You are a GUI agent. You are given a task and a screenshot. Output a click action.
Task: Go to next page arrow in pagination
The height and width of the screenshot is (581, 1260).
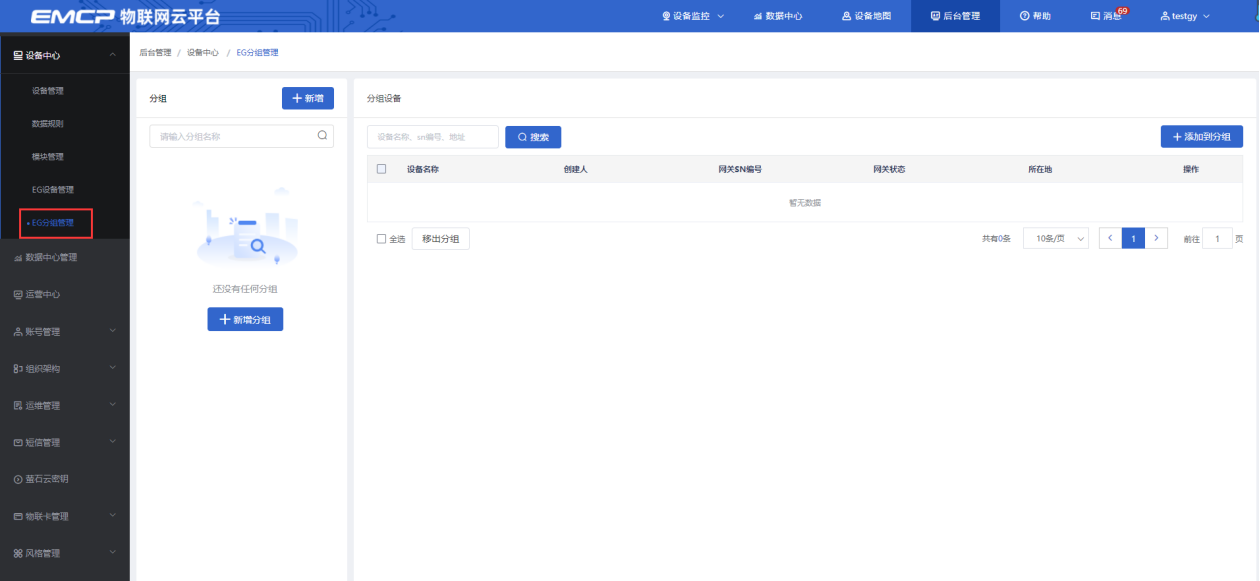(x=1157, y=238)
